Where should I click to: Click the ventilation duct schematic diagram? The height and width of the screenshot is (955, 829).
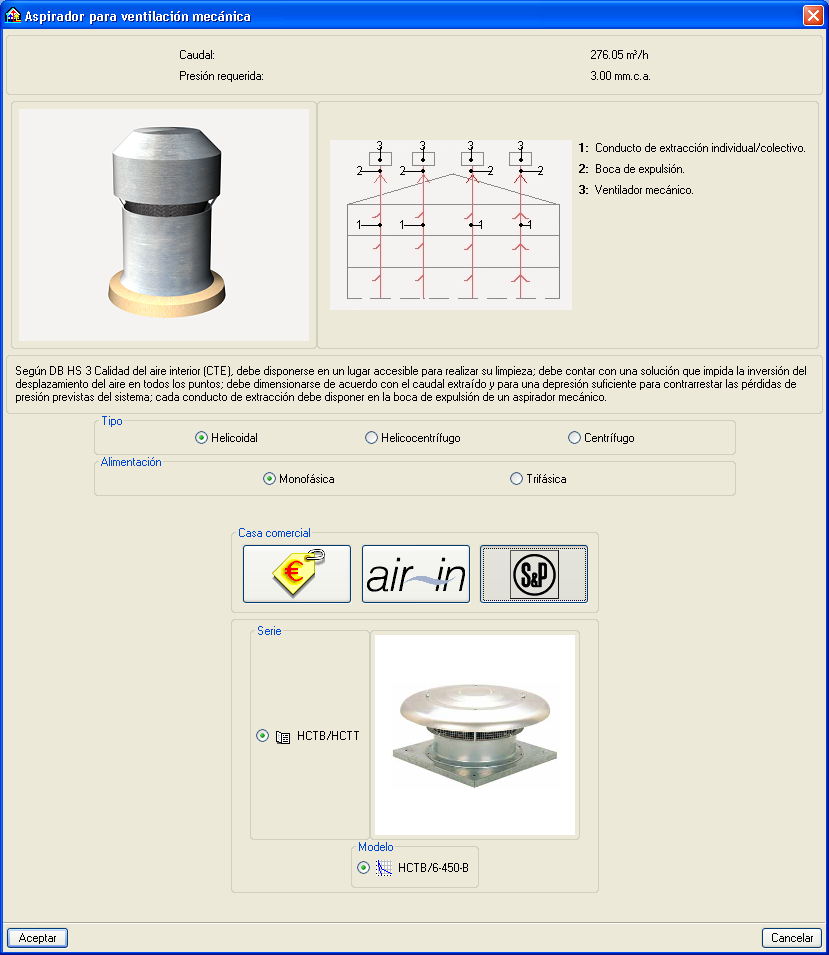pos(451,225)
